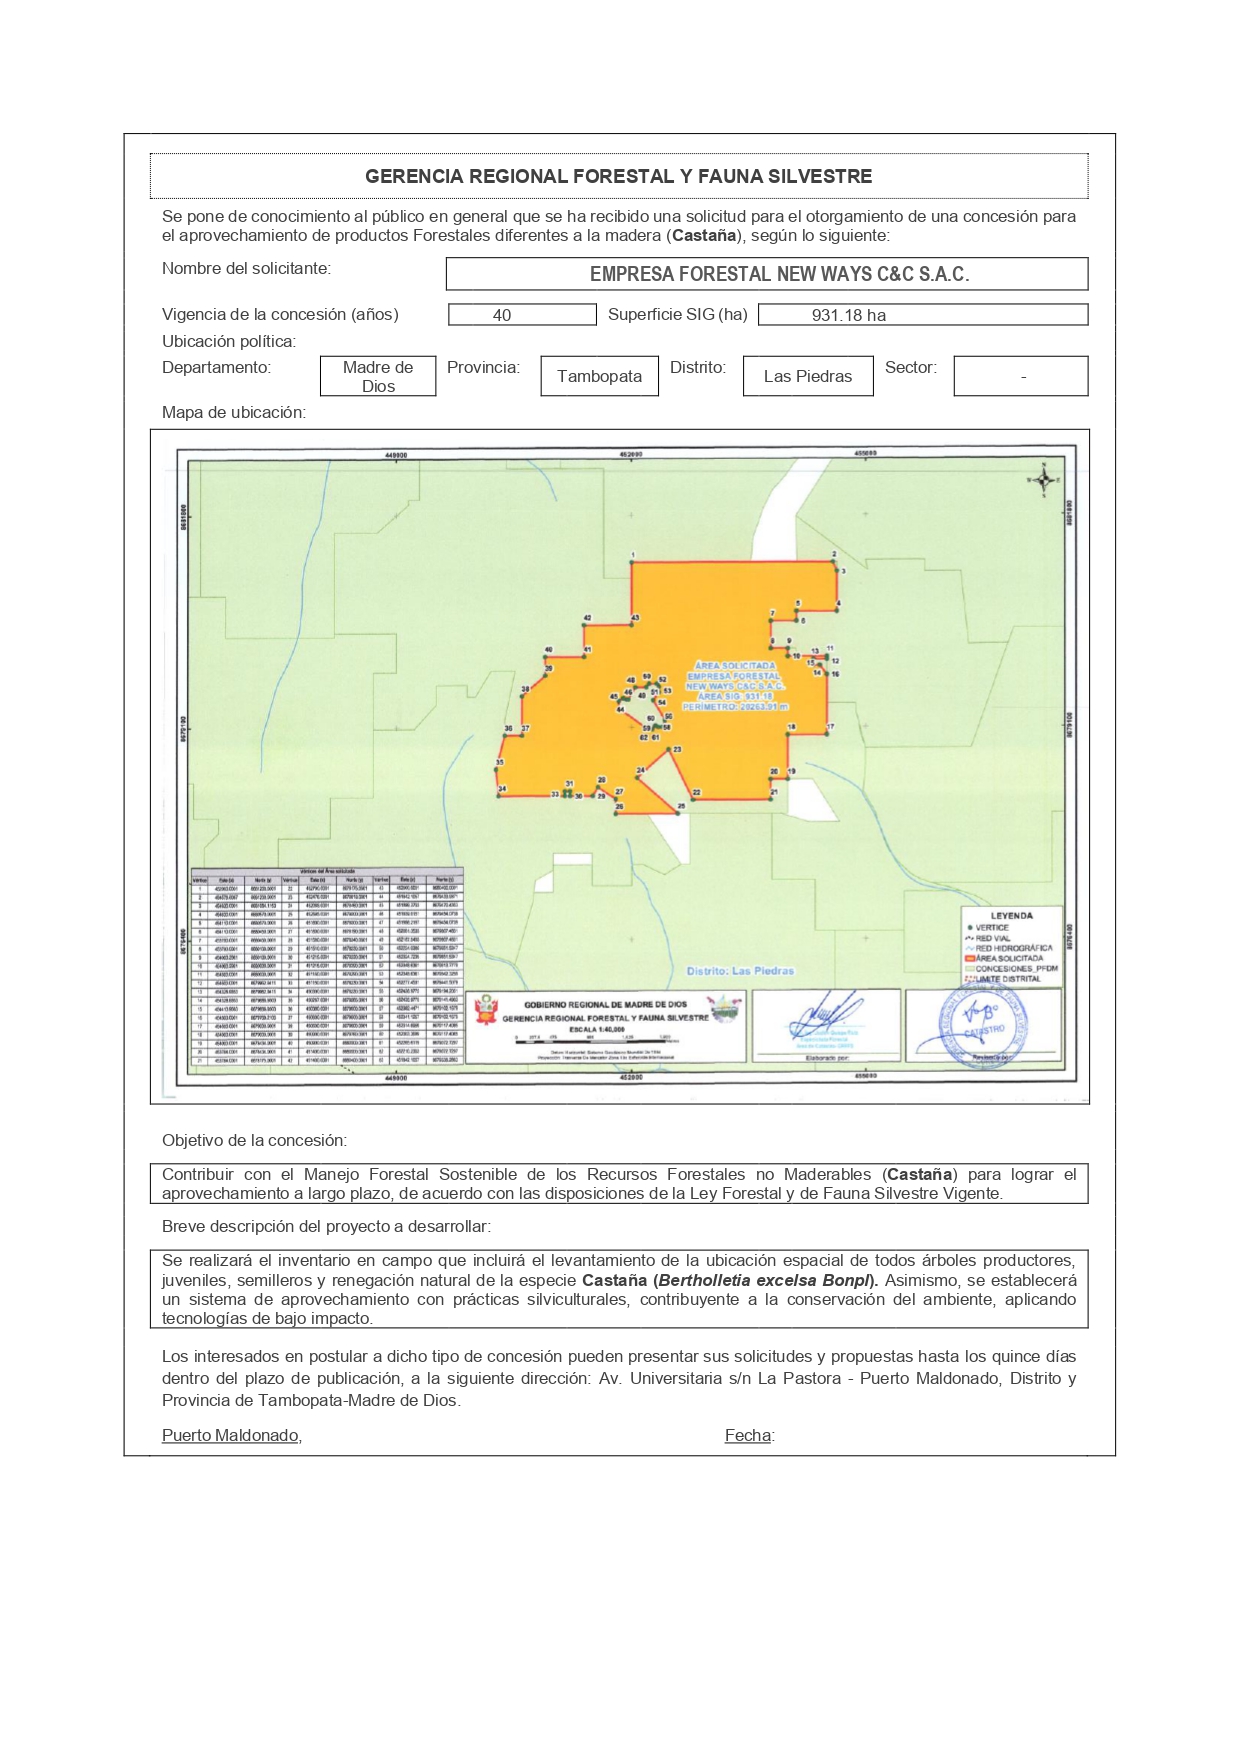Select the Departamento box Madre de Dios
The width and height of the screenshot is (1241, 1755).
[378, 377]
